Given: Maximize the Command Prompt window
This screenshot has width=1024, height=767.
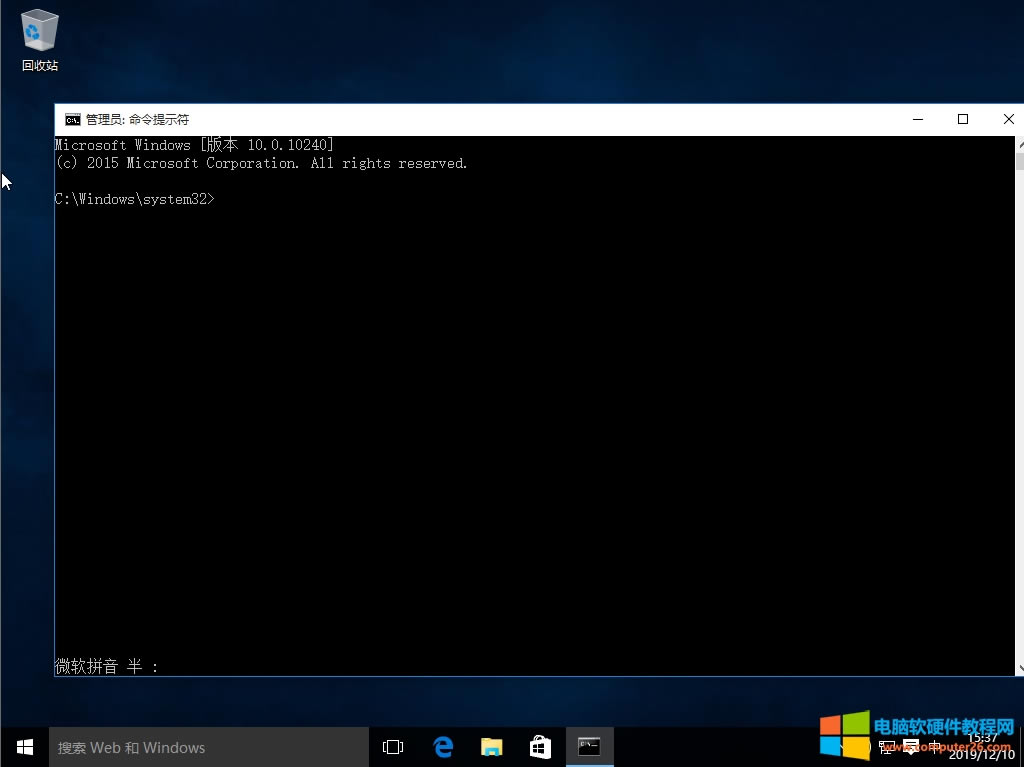Looking at the screenshot, I should pos(963,119).
